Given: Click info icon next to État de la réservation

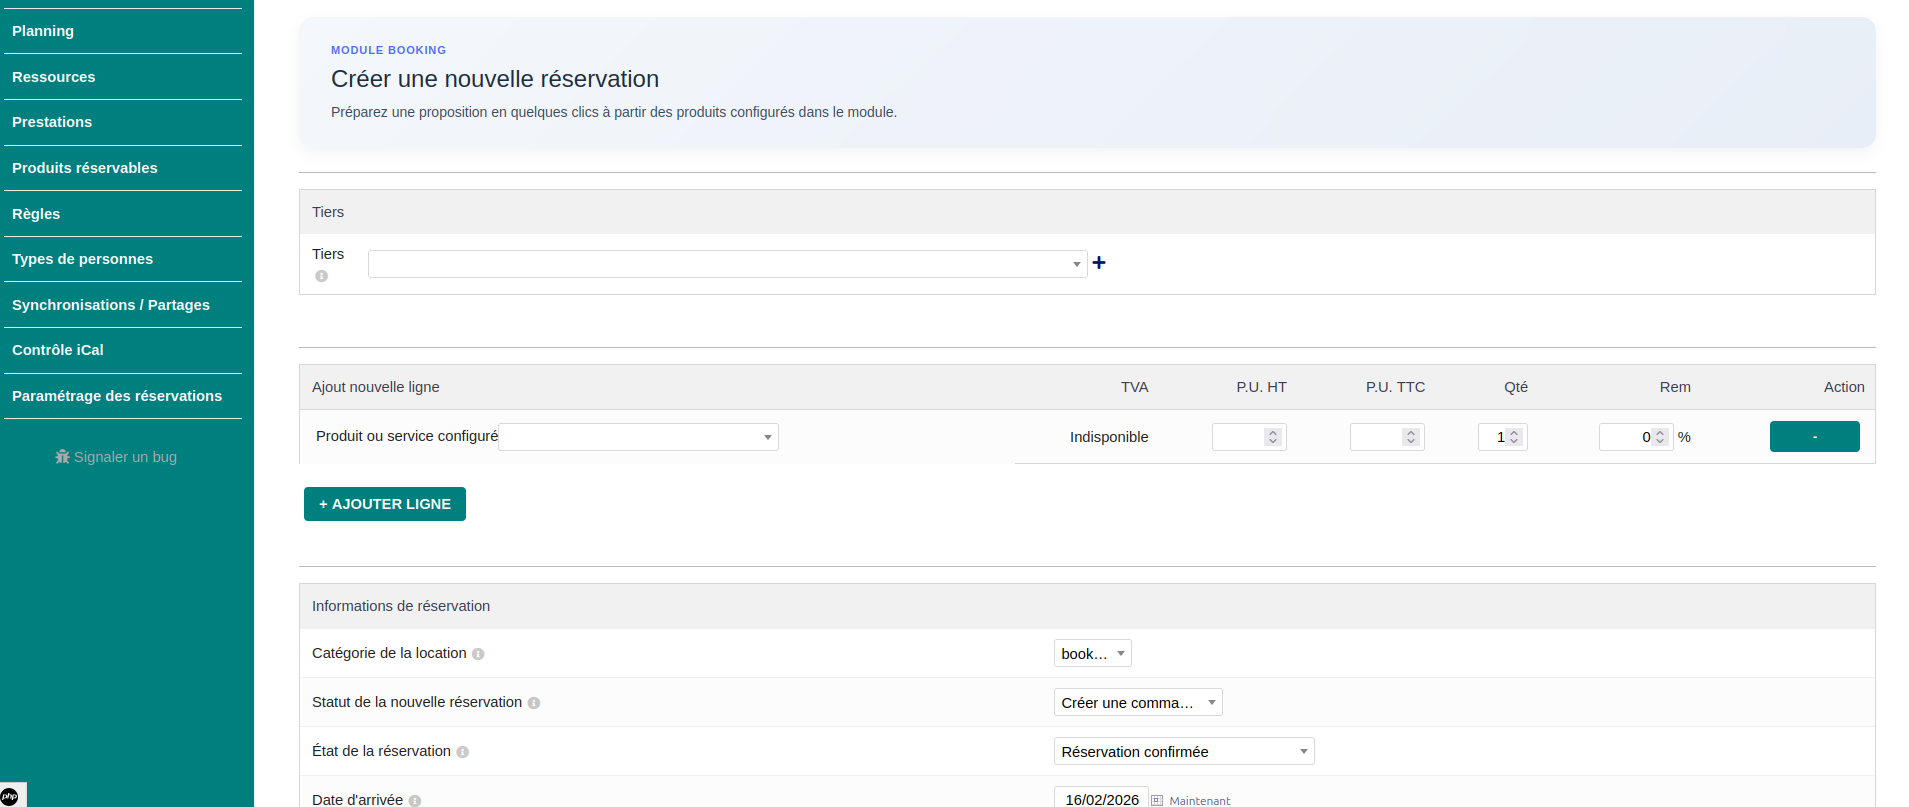Looking at the screenshot, I should [462, 752].
